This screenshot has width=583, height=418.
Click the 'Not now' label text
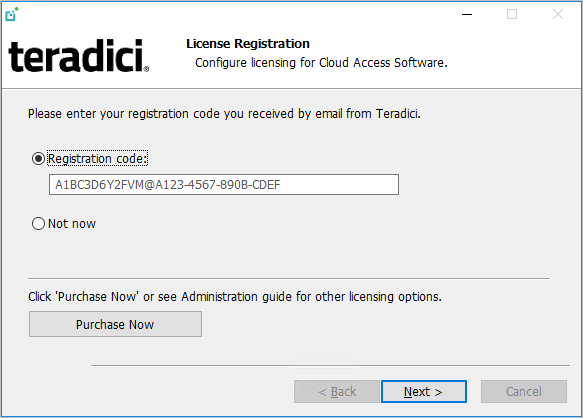point(72,224)
